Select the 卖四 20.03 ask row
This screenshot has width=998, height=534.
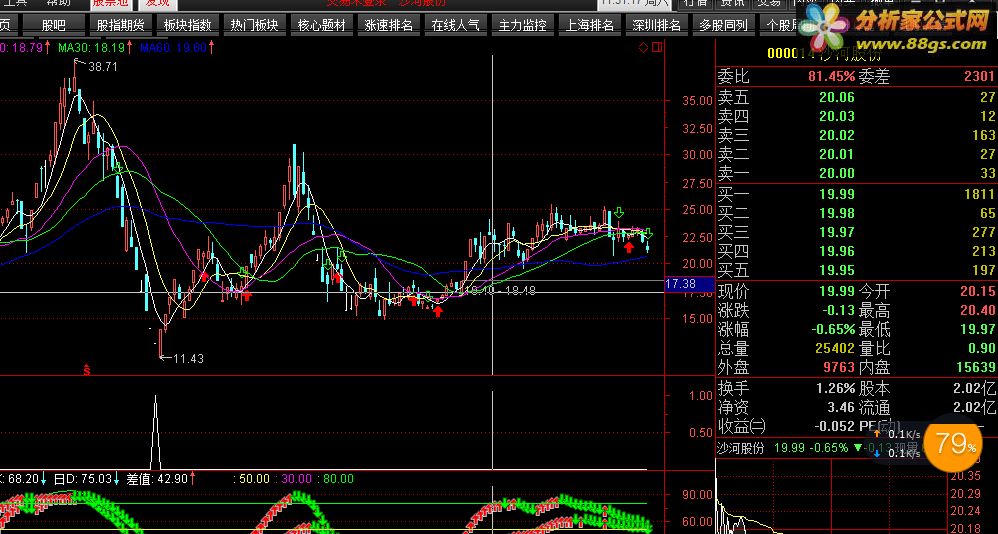click(x=857, y=116)
